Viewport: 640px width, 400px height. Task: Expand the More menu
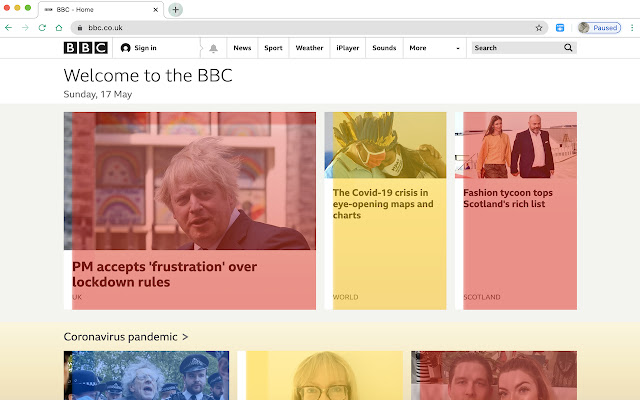point(435,48)
